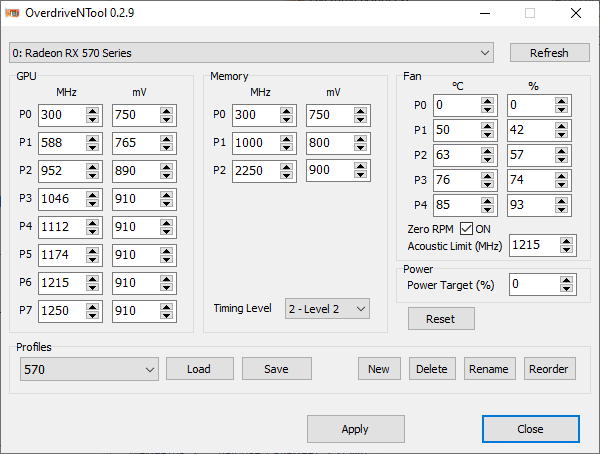Increase Fan P3 percent with up arrow
The width and height of the screenshot is (600, 454).
point(561,176)
